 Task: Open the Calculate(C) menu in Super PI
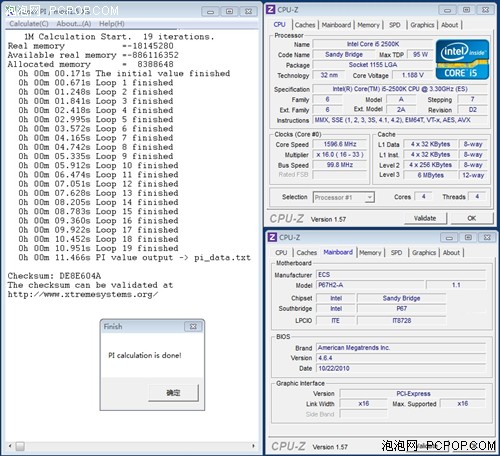tap(29, 24)
